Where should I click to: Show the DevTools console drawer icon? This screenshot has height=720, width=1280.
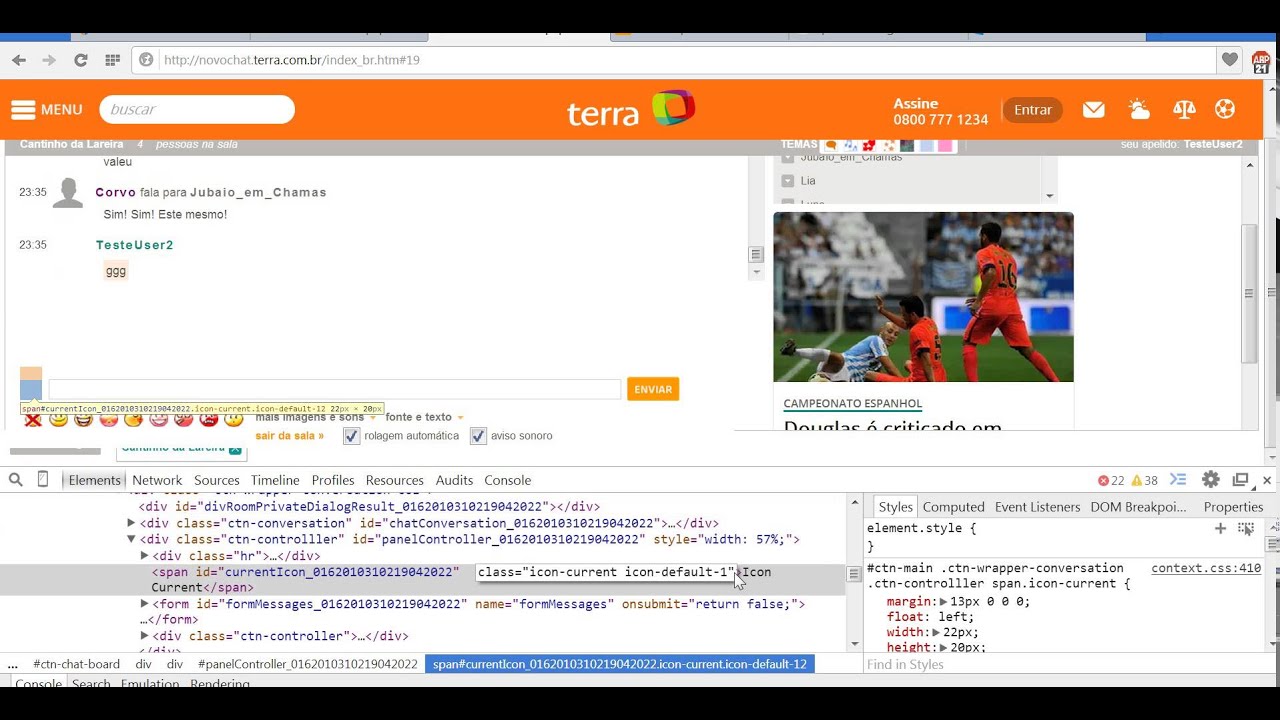pos(1178,480)
